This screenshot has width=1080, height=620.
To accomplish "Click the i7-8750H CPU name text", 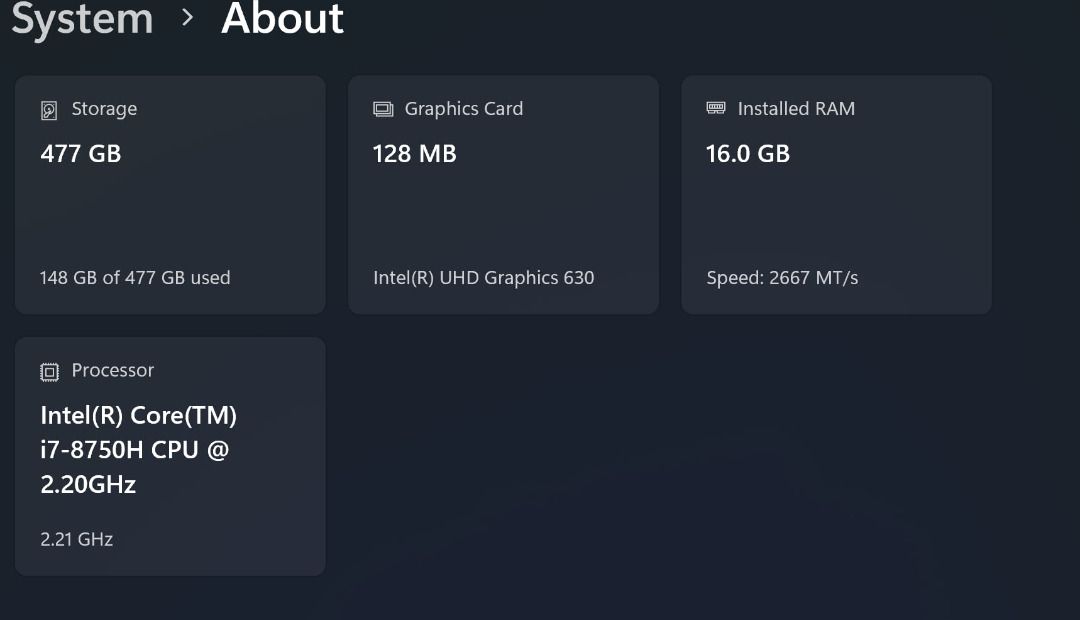I will click(x=138, y=450).
